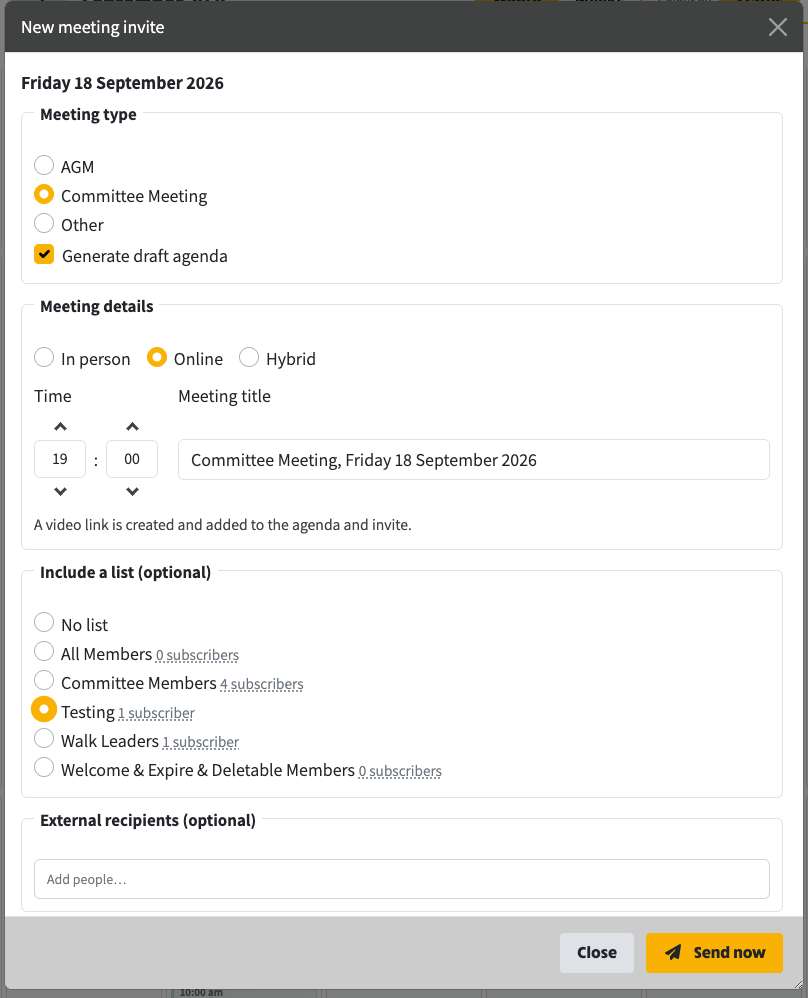Decrease minutes using the down chevron
The image size is (808, 998).
click(x=132, y=491)
